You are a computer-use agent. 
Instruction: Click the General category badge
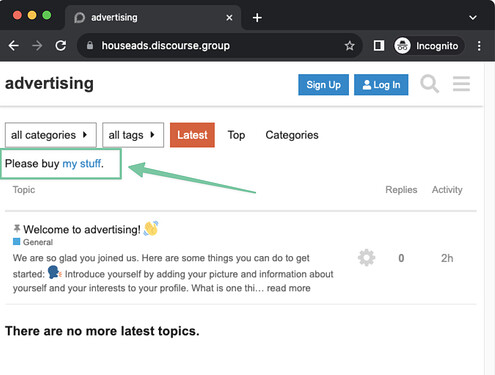[33, 242]
